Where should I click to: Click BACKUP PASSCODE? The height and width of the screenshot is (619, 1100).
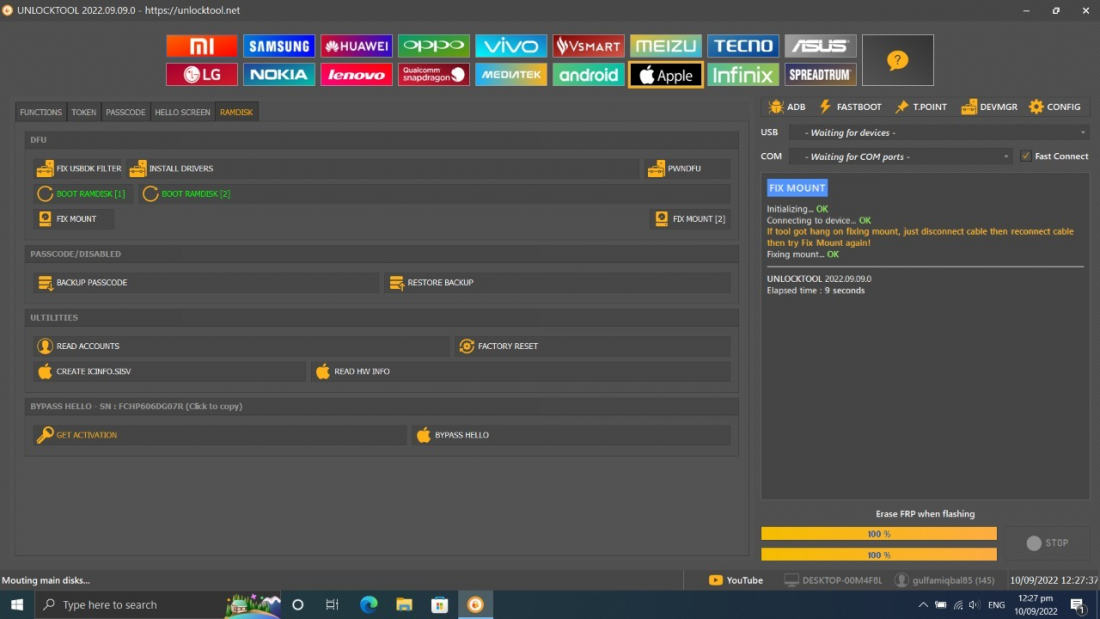tap(206, 283)
